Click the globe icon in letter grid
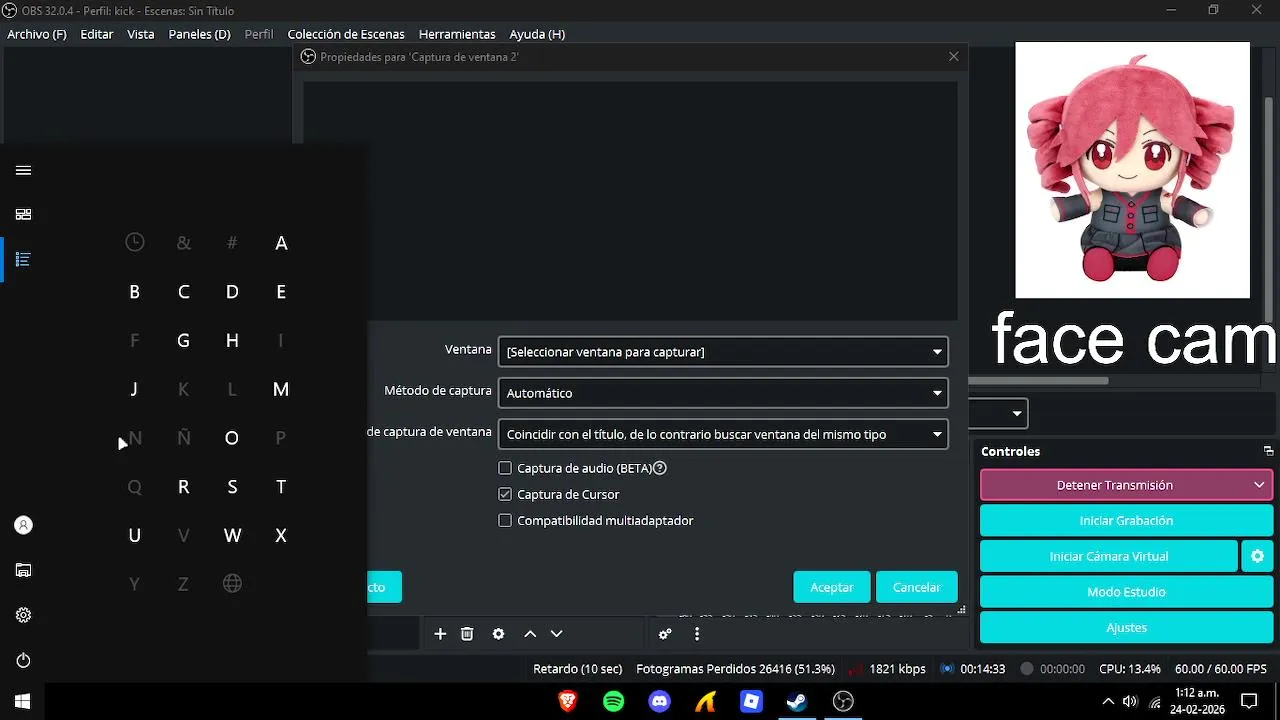Image resolution: width=1280 pixels, height=720 pixels. [232, 583]
